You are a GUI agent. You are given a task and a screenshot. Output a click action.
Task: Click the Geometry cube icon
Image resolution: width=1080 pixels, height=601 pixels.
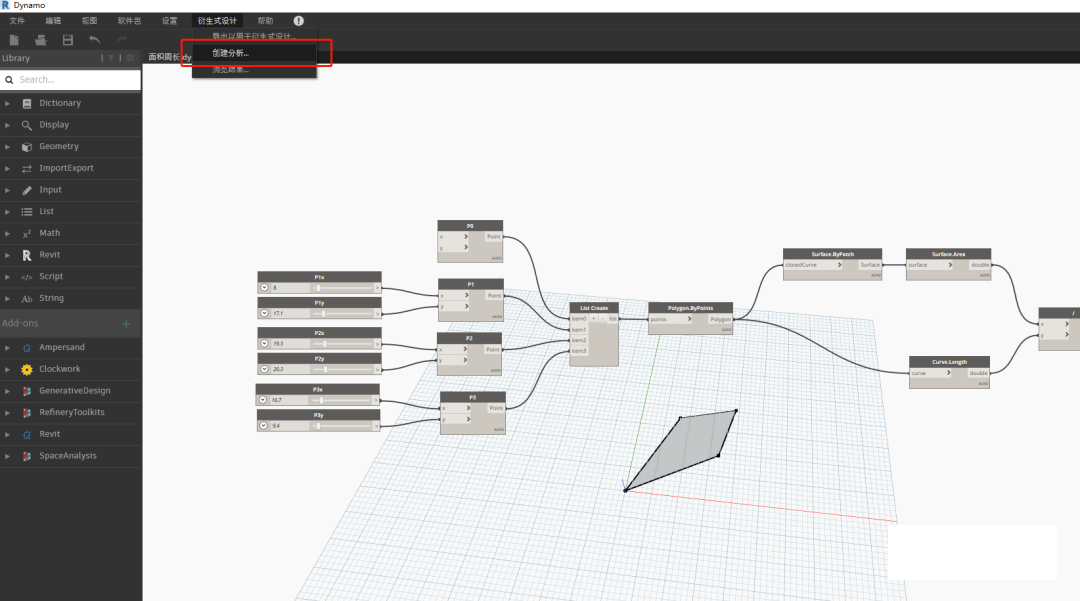coord(27,147)
